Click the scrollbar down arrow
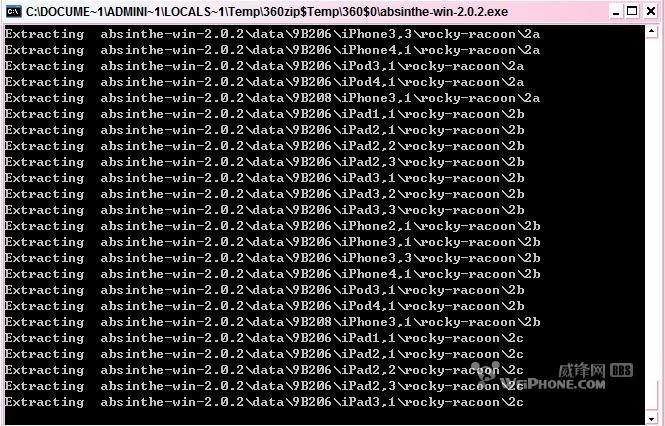Image resolution: width=665 pixels, height=426 pixels. tap(651, 419)
